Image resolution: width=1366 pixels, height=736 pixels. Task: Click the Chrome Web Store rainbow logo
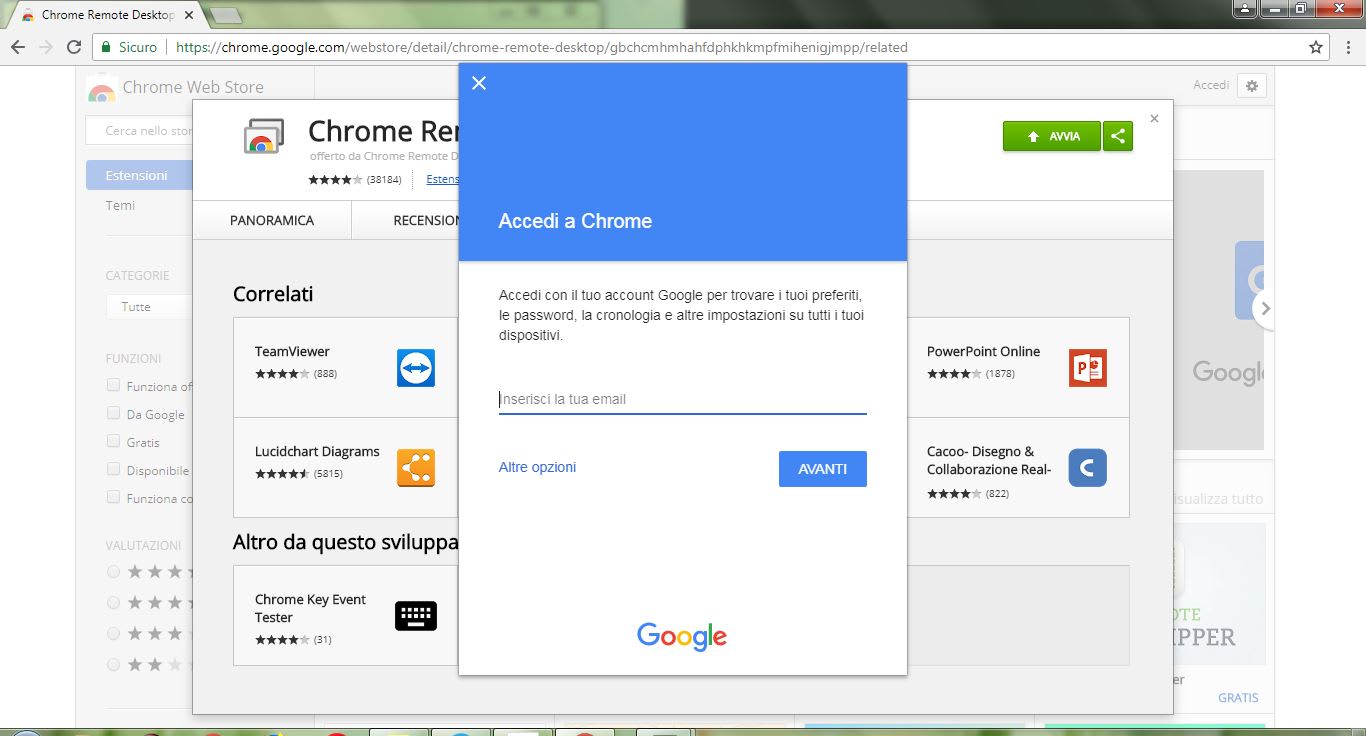click(x=101, y=88)
